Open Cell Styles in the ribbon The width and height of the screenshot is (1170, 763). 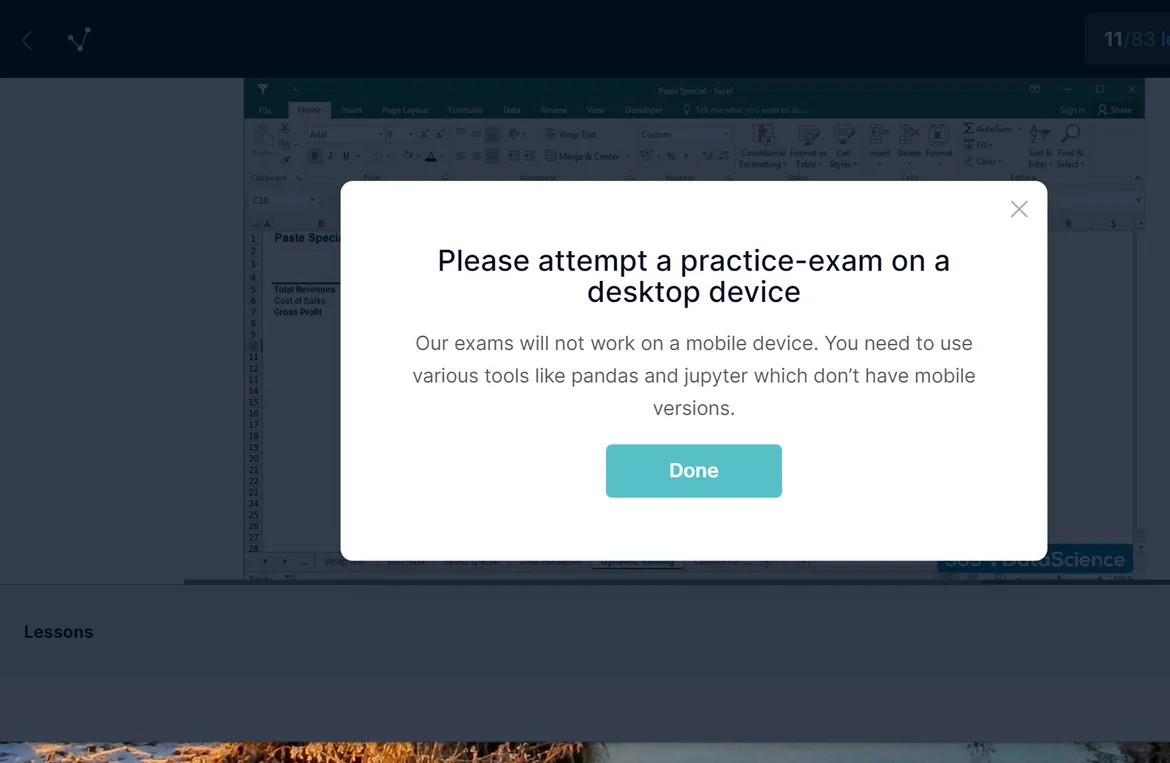tap(843, 135)
